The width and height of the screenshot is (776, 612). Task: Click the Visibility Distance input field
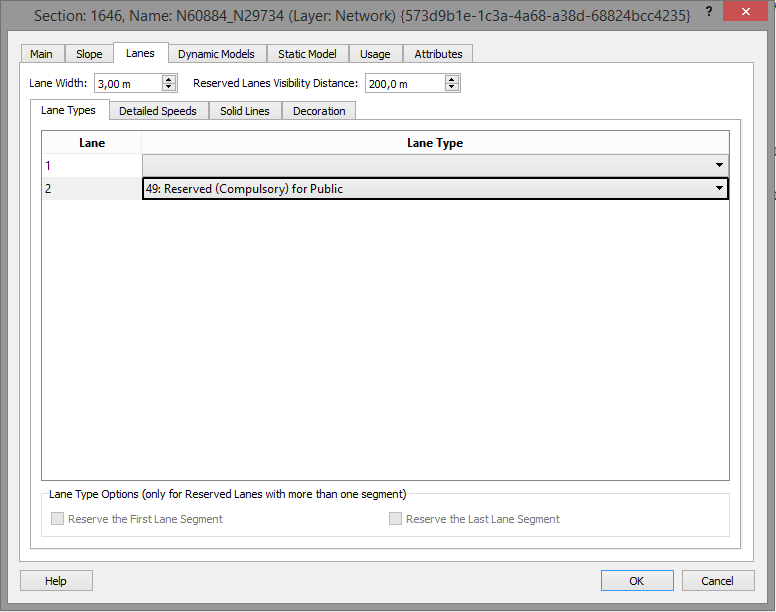pyautogui.click(x=404, y=84)
